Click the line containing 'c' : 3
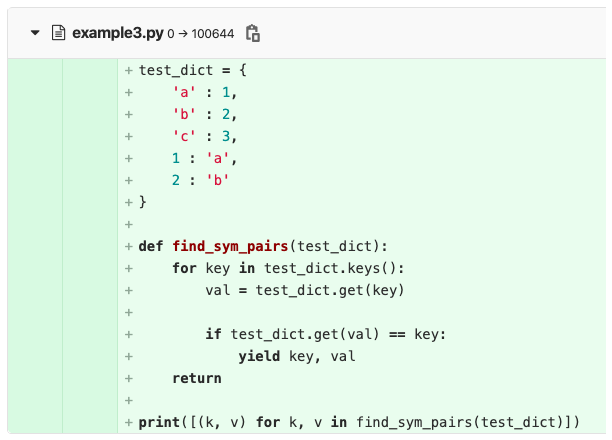Screen dimensions: 612x440 [x=204, y=137]
